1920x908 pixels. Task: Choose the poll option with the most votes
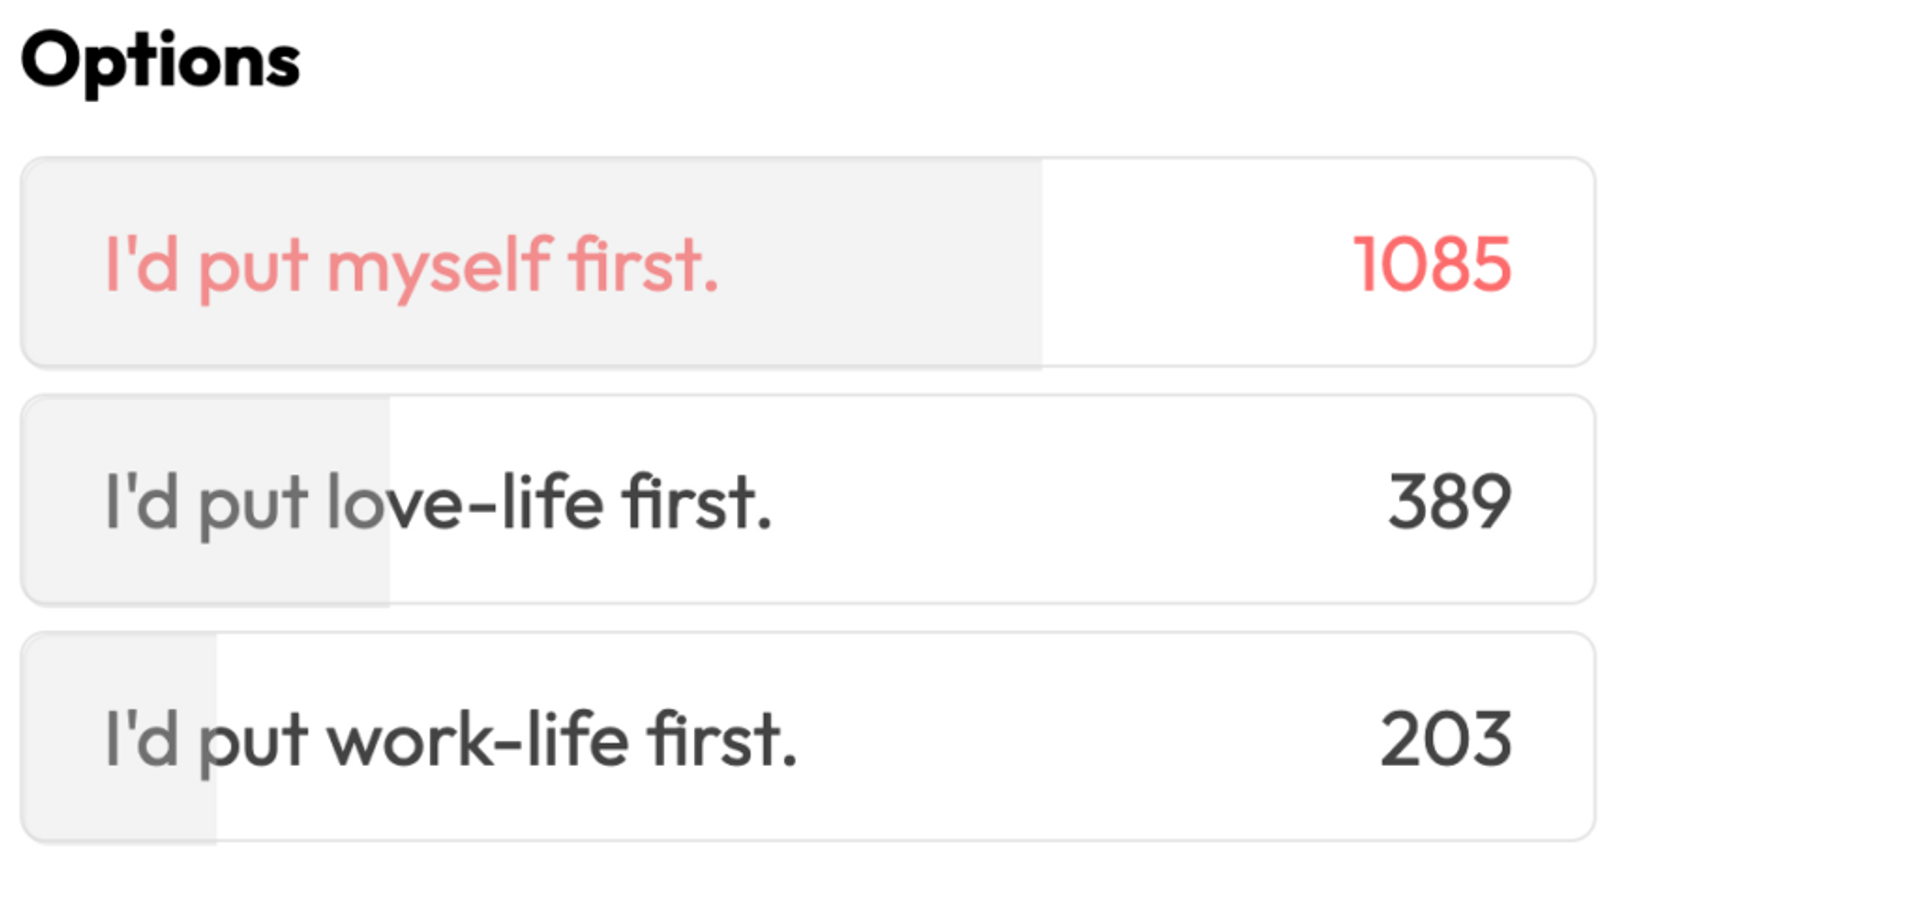[808, 263]
